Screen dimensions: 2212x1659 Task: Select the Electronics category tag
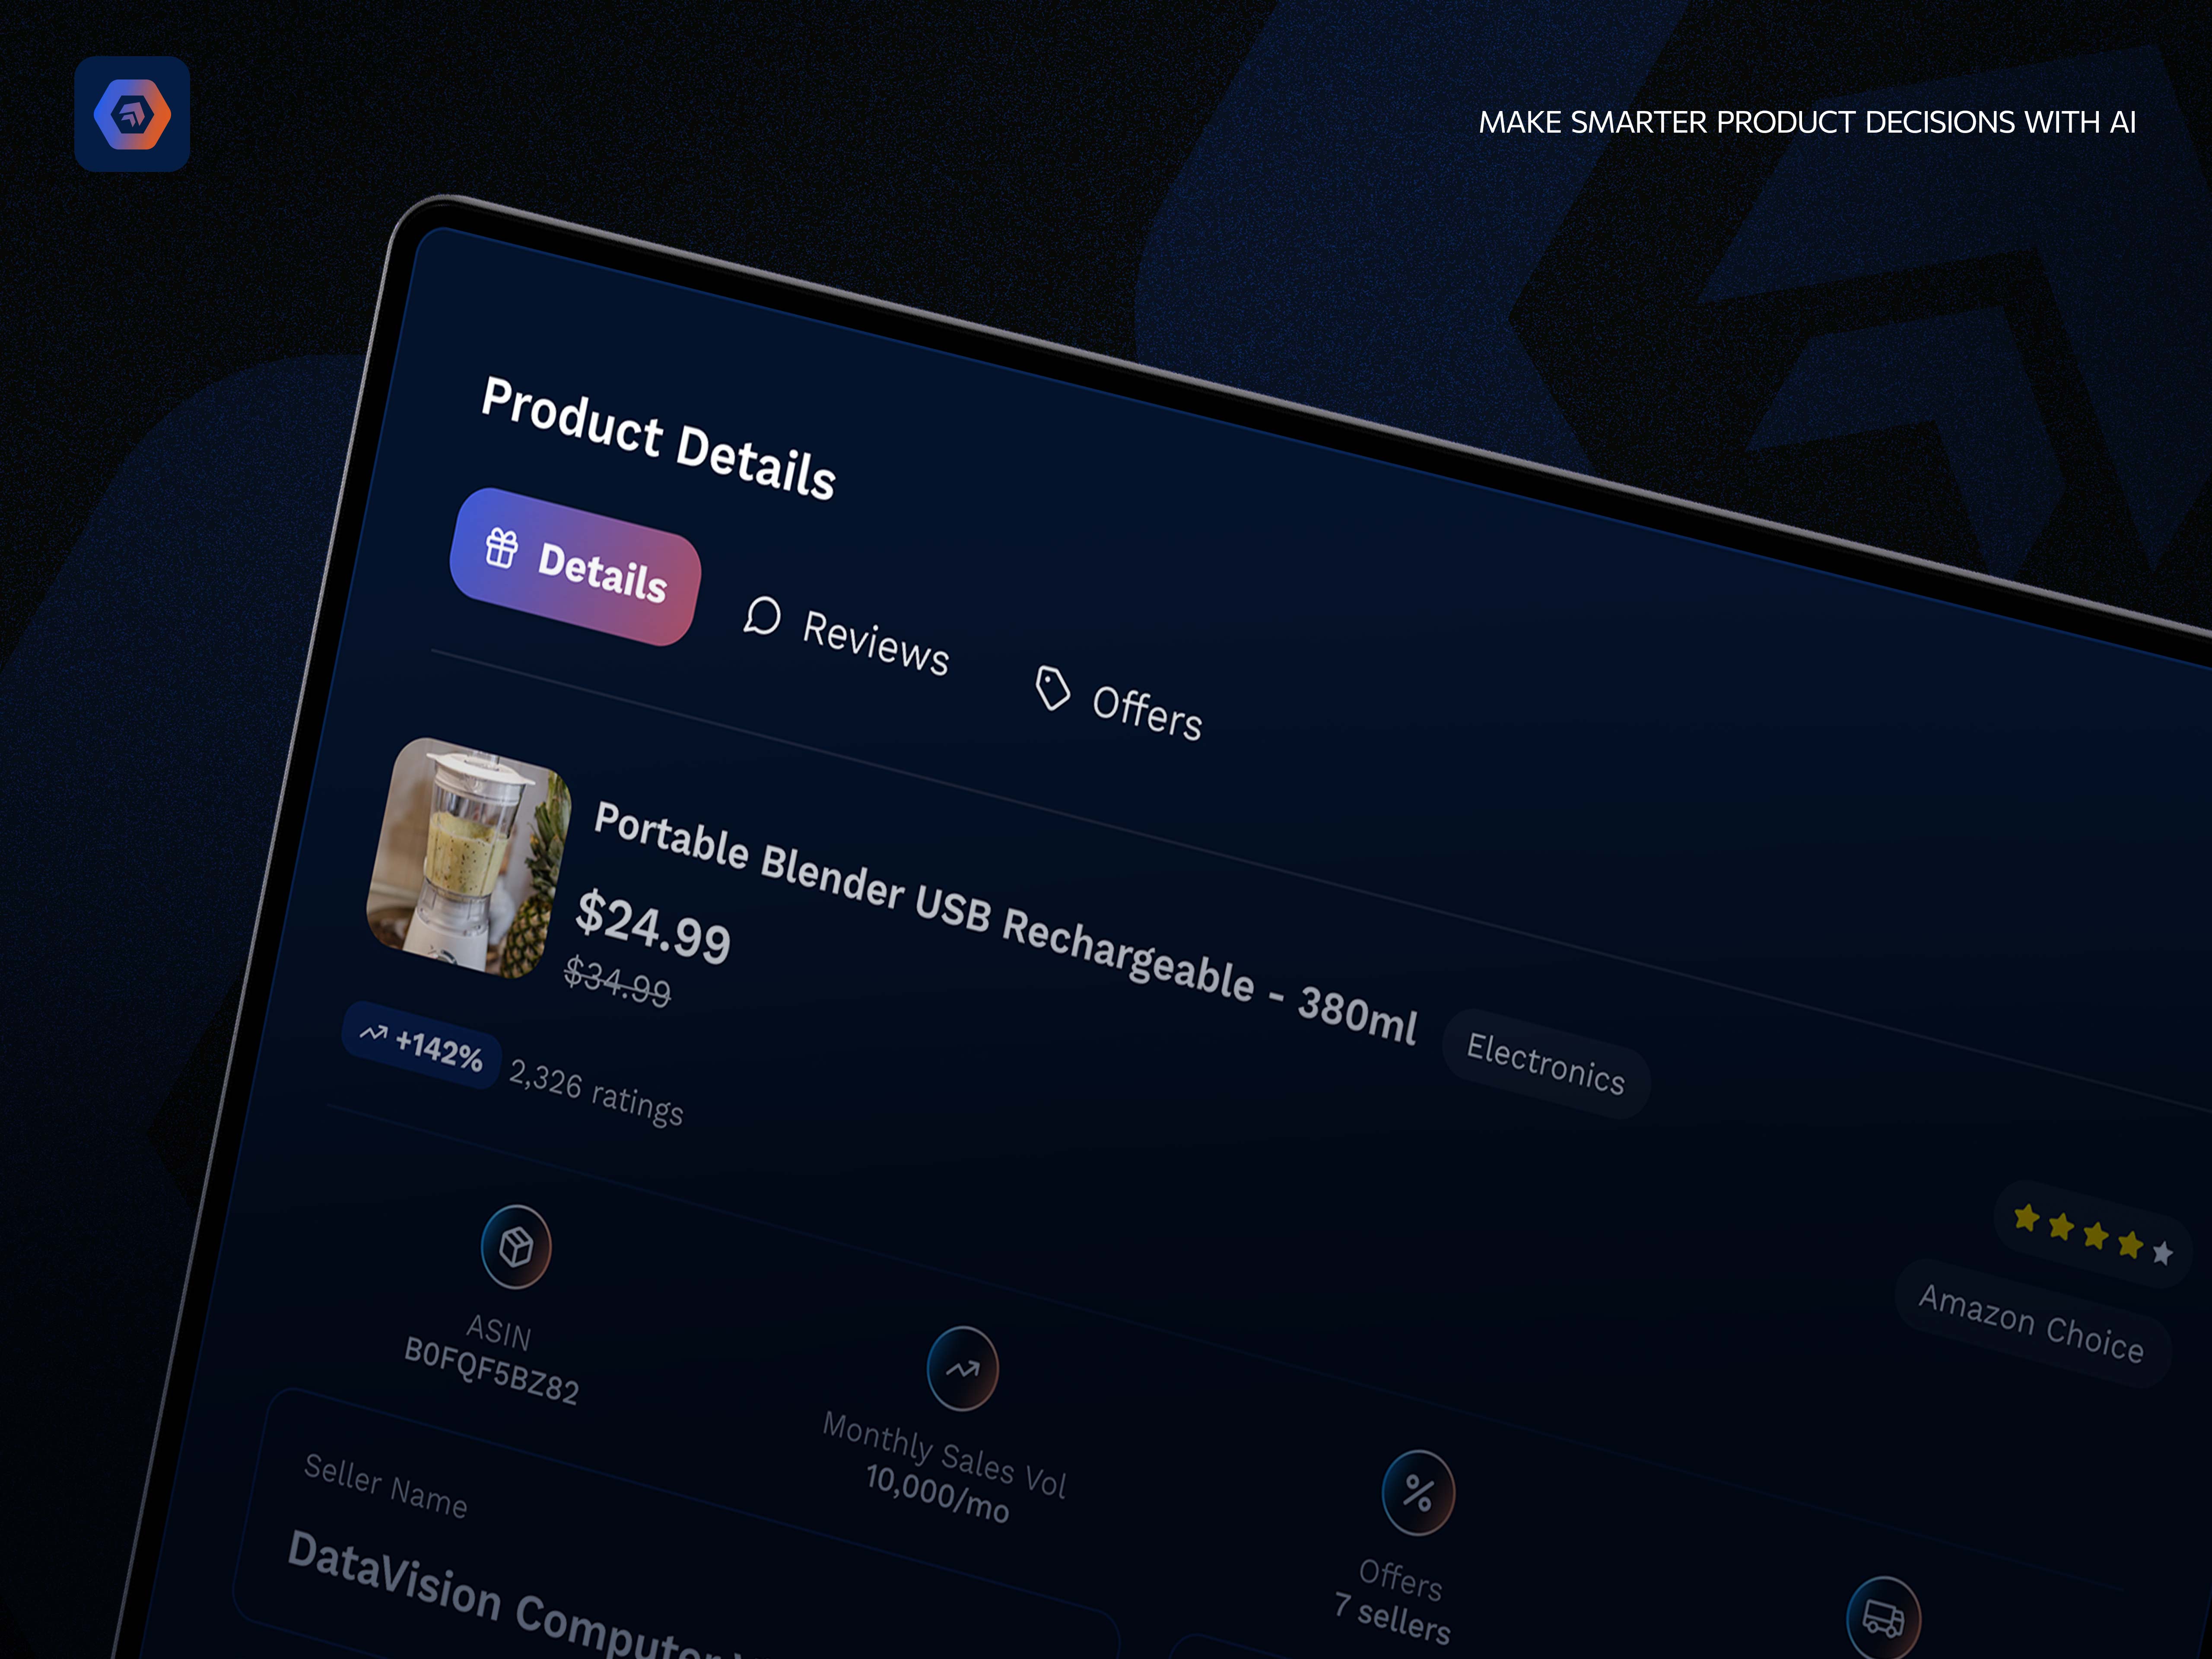[x=1546, y=1064]
